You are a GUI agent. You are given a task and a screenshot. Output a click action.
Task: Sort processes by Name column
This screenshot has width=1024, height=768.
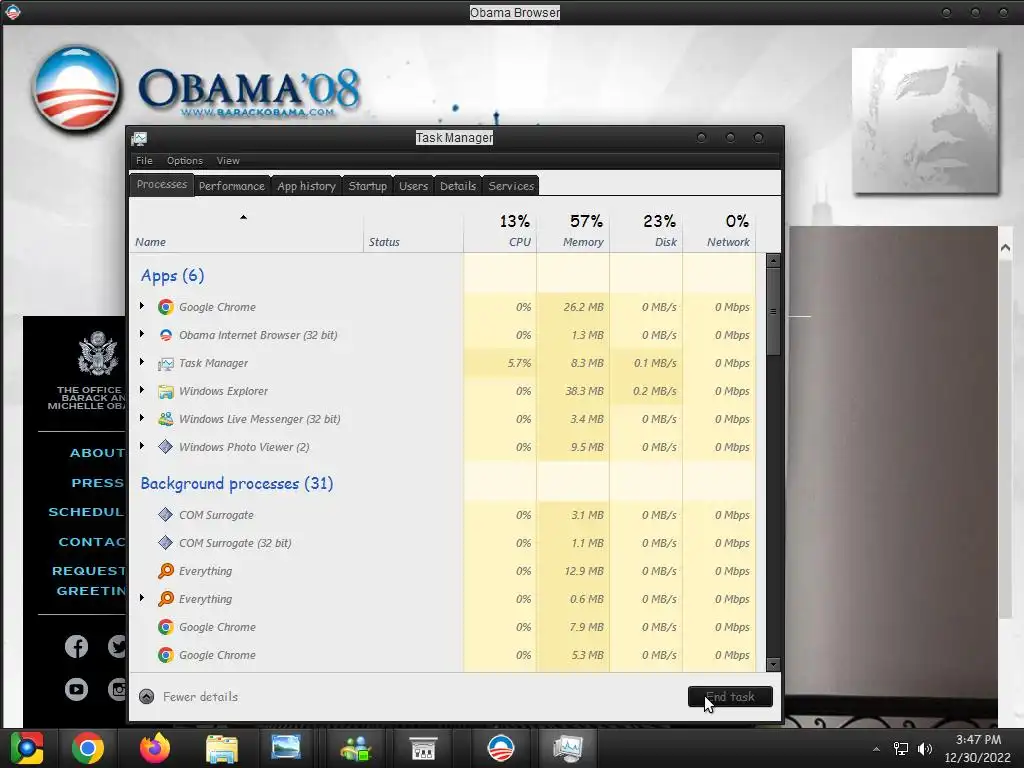[x=247, y=231]
